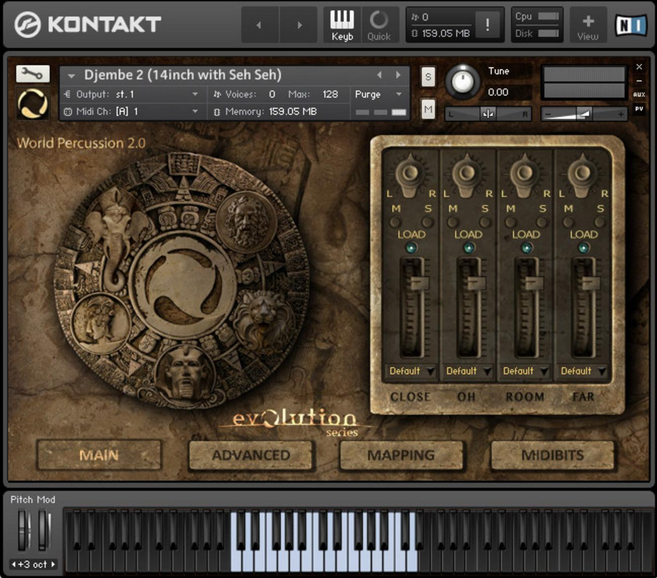Solo the FAR mic channel

coord(600,222)
